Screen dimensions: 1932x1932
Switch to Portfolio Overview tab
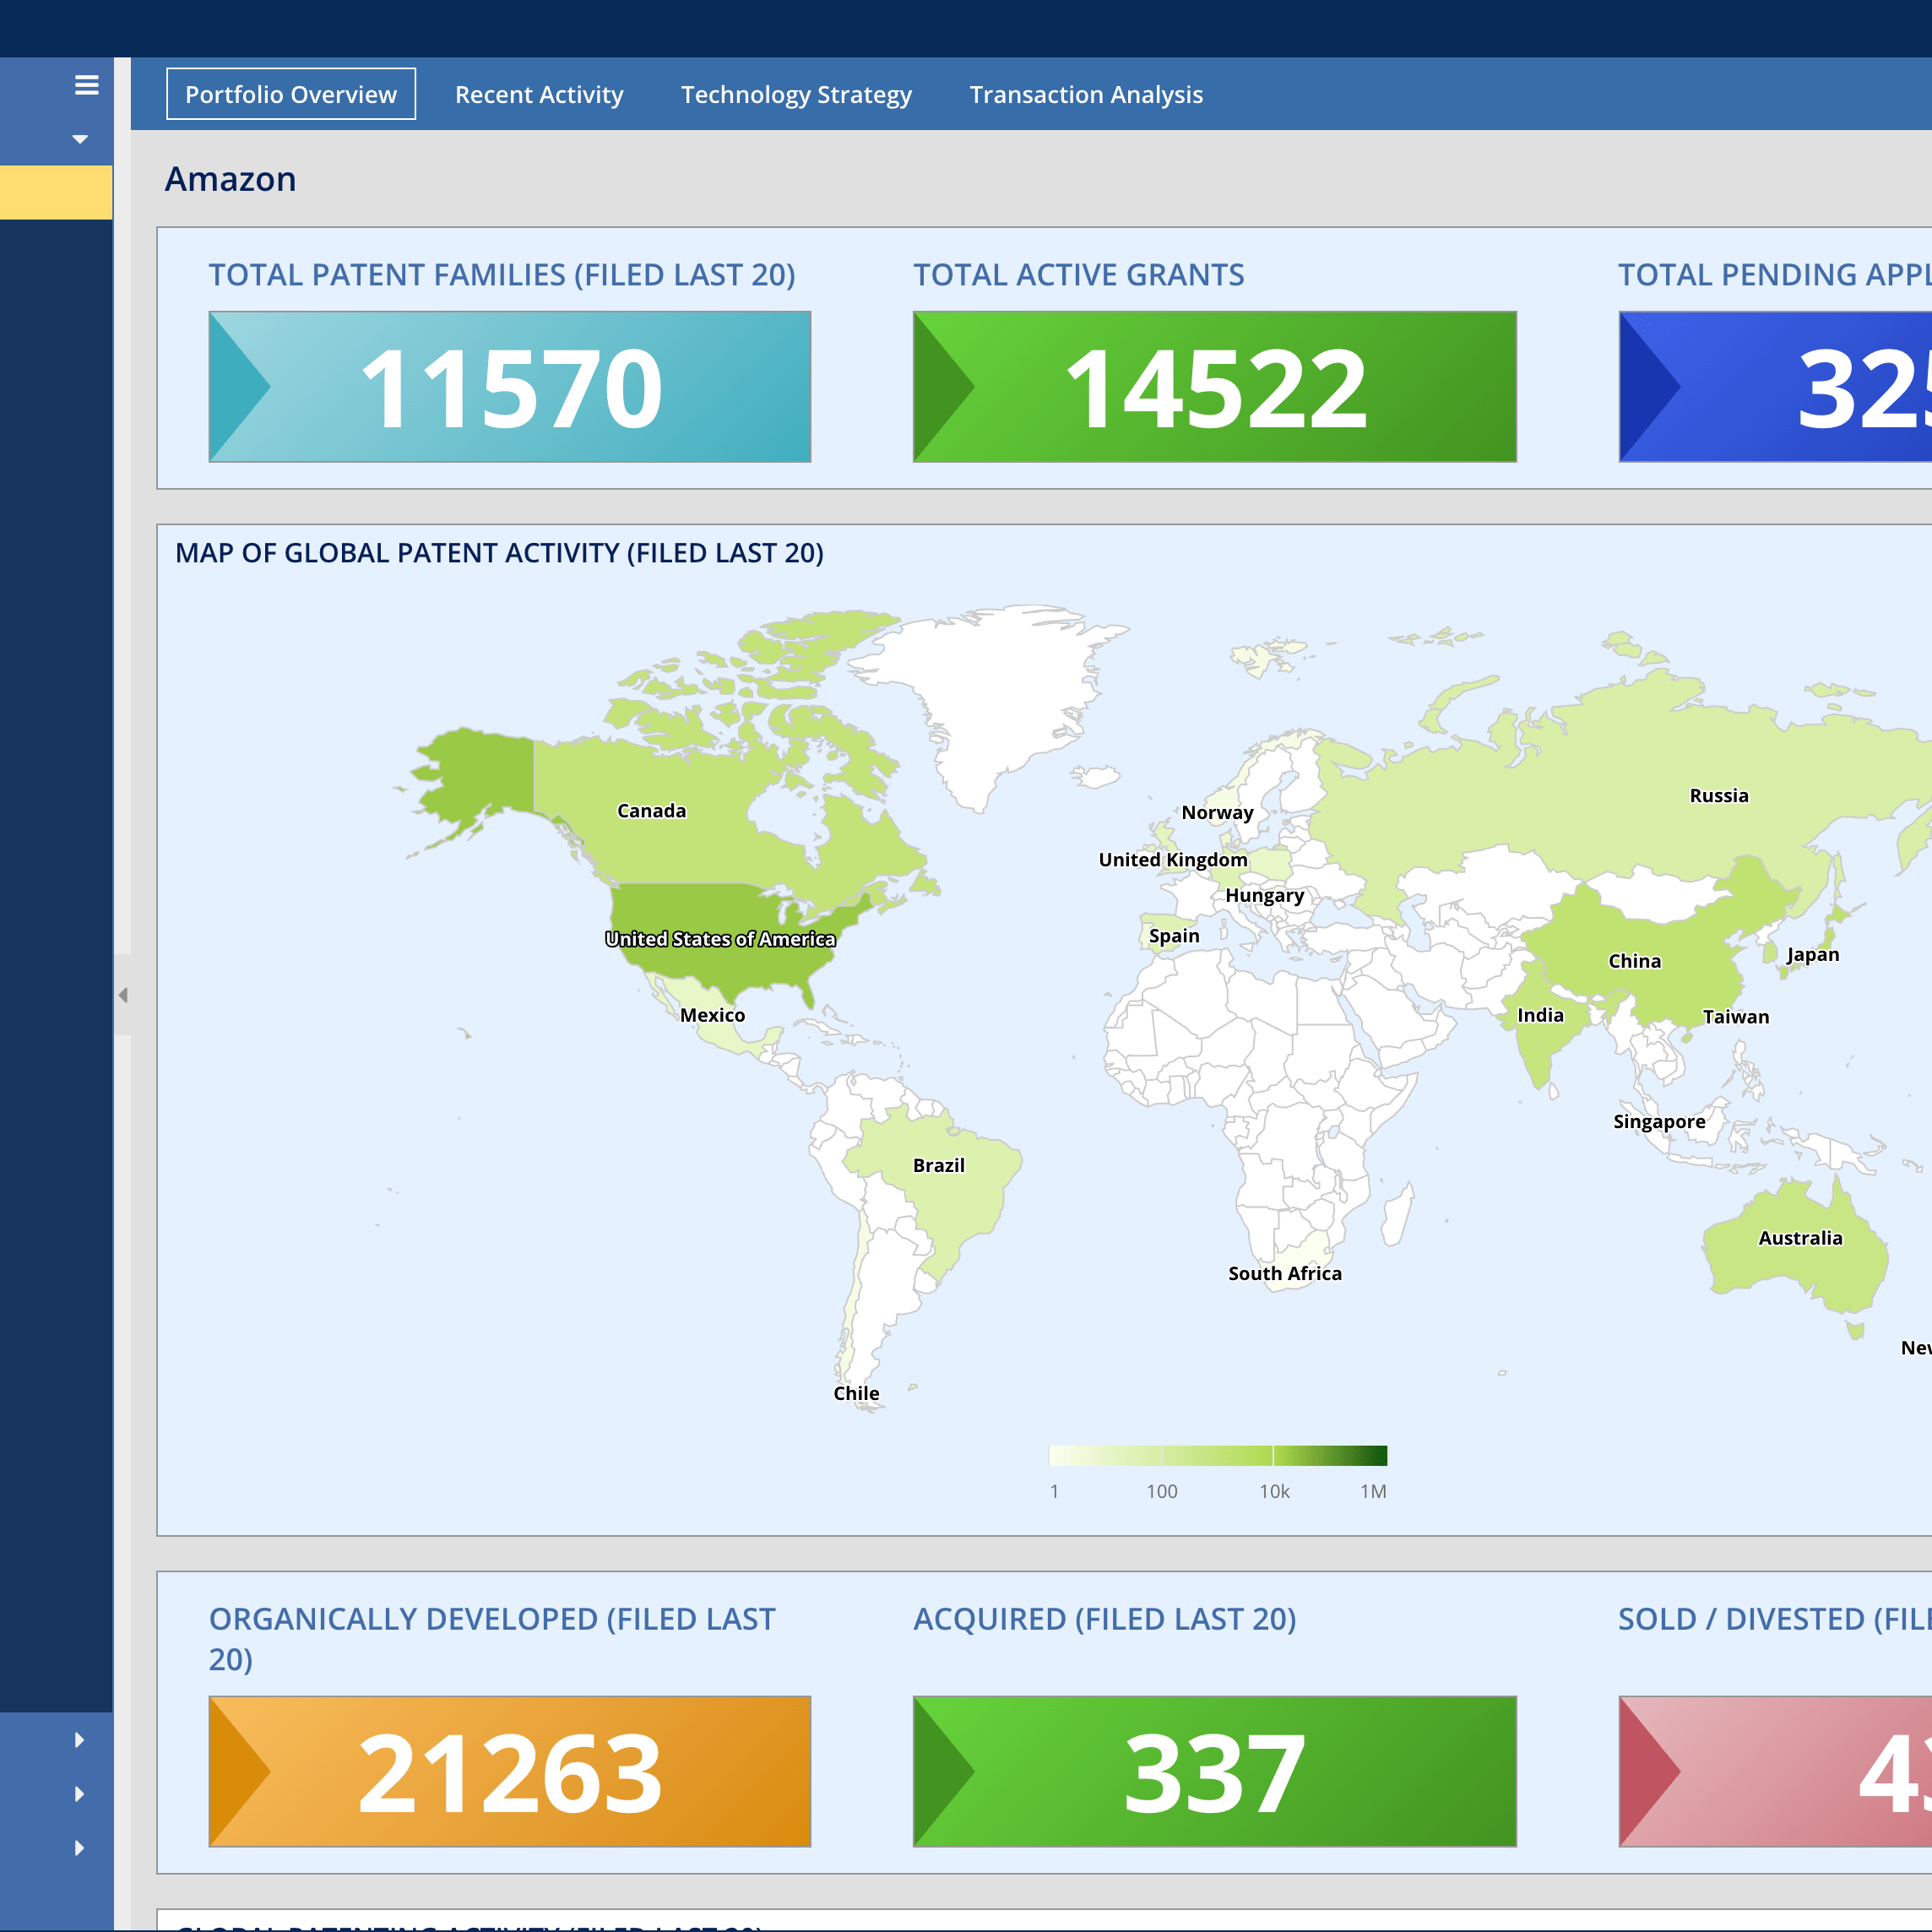[x=291, y=94]
